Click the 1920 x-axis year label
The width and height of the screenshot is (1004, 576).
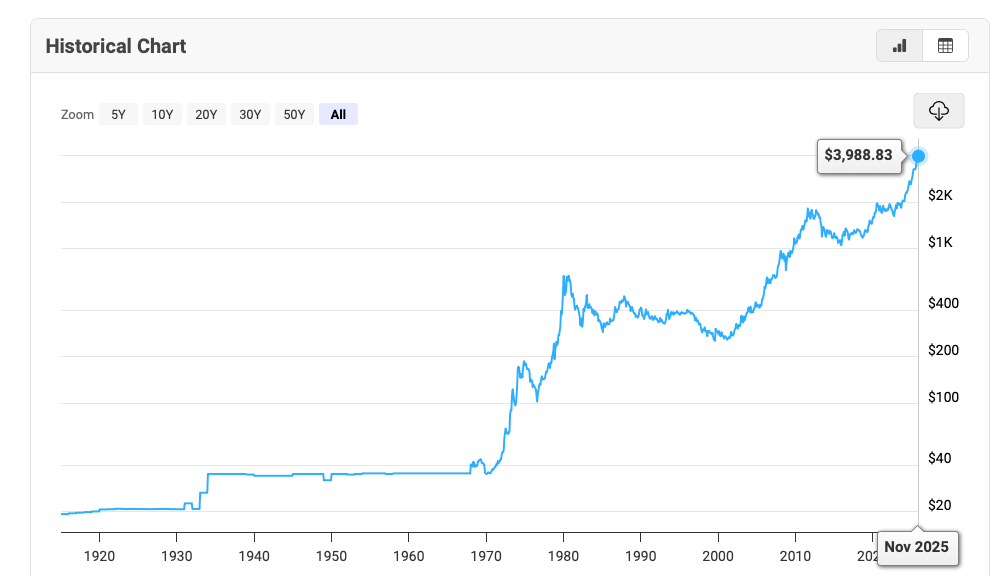[x=99, y=555]
